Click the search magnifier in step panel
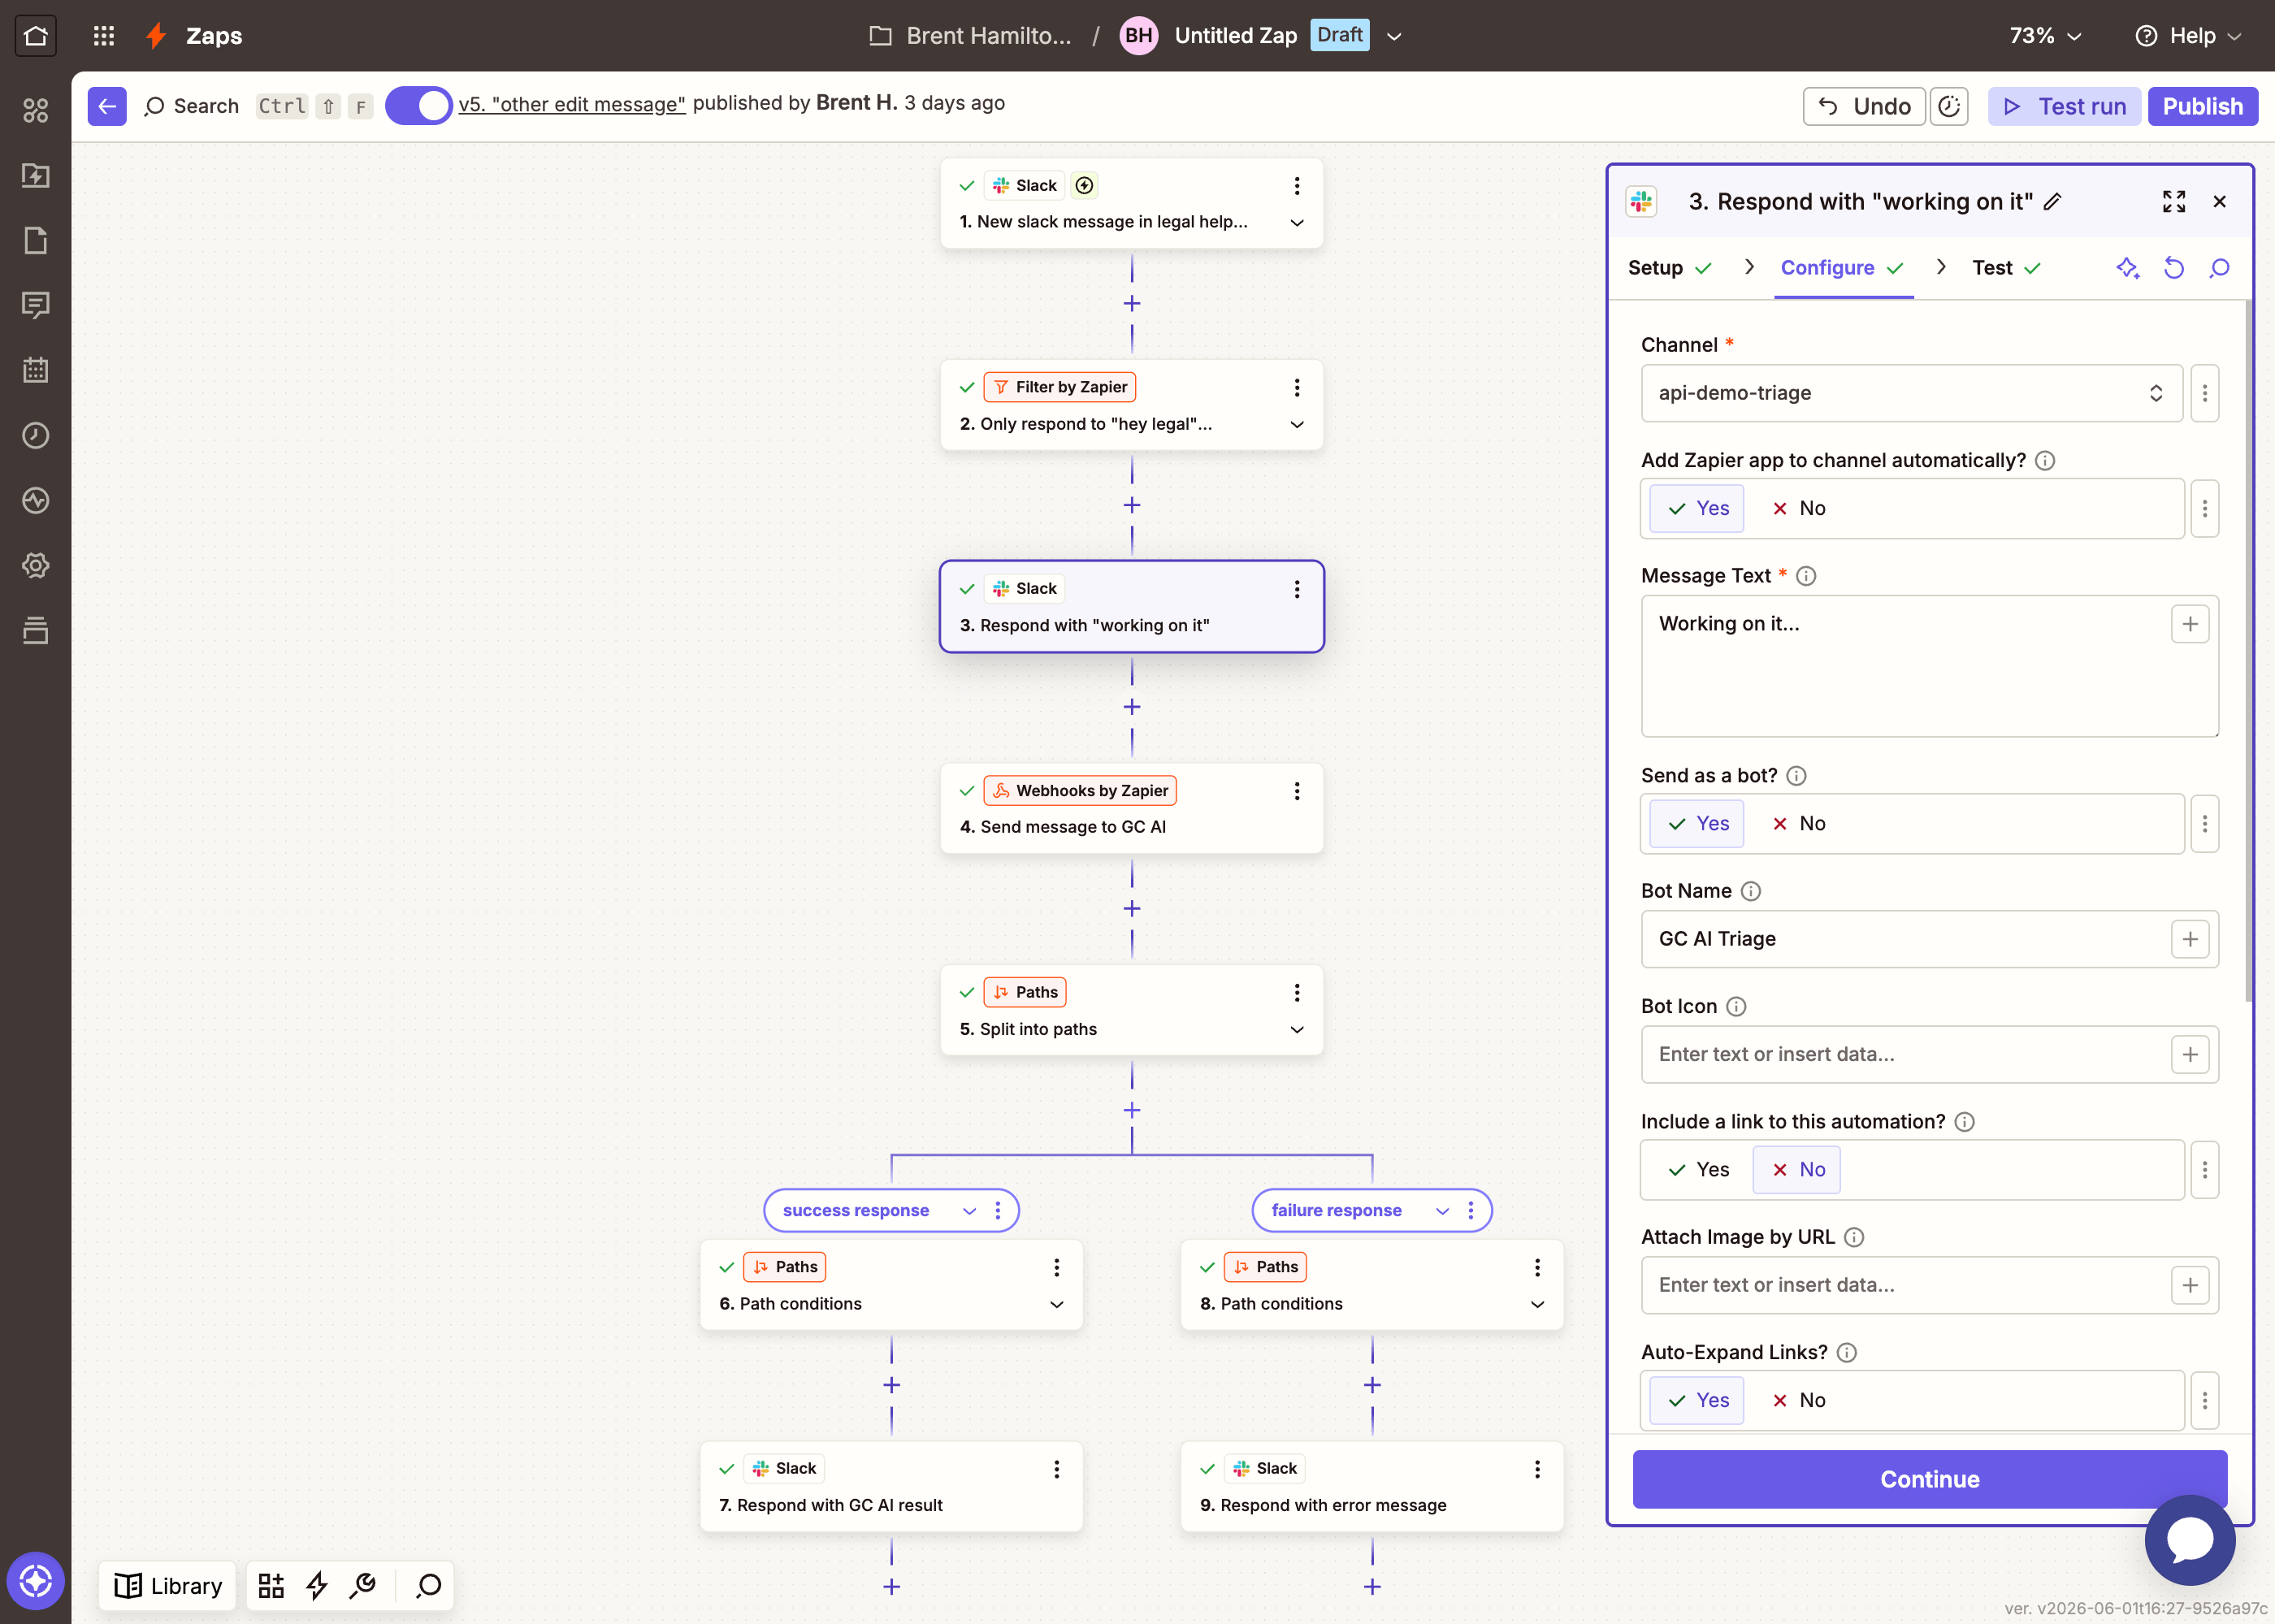Viewport: 2275px width, 1624px height. point(2220,267)
